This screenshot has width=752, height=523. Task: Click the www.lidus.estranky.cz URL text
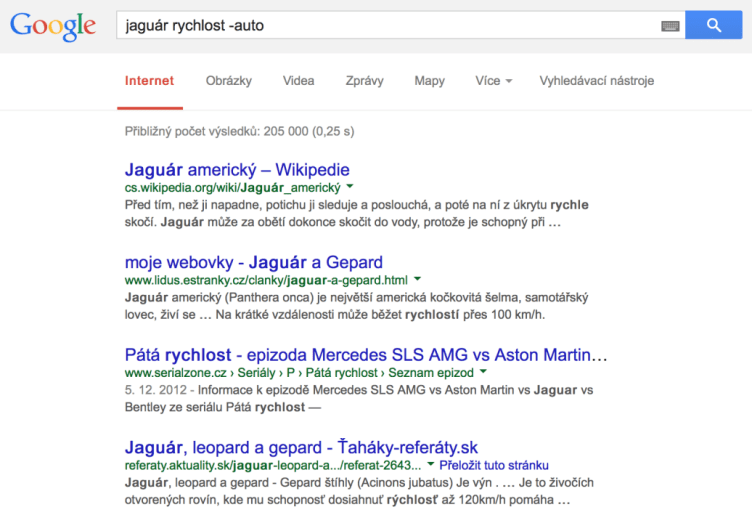(266, 280)
